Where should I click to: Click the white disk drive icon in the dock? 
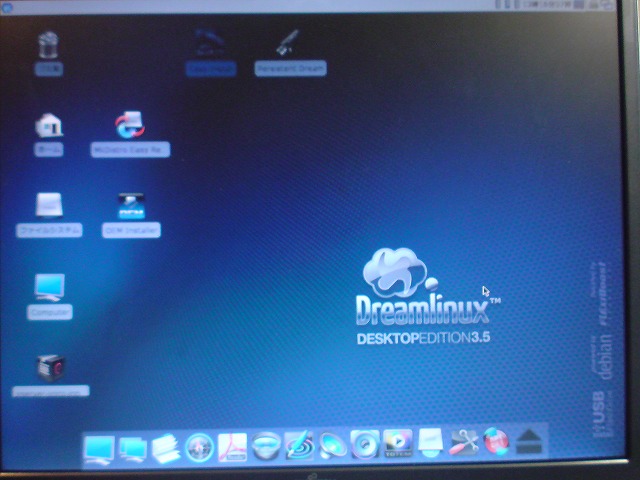[431, 442]
